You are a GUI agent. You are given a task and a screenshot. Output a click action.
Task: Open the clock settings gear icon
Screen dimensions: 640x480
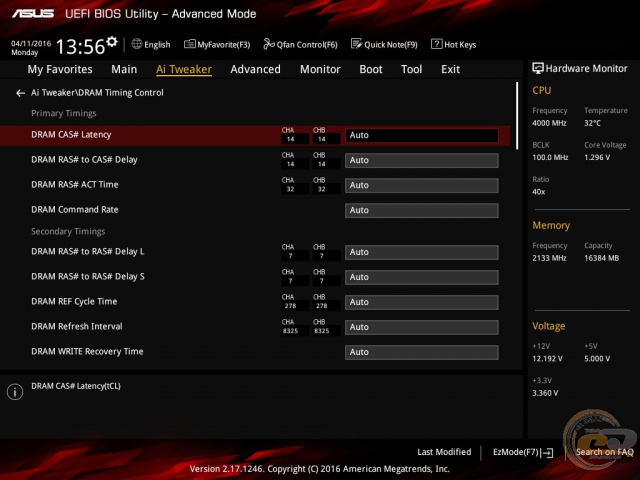tap(112, 42)
